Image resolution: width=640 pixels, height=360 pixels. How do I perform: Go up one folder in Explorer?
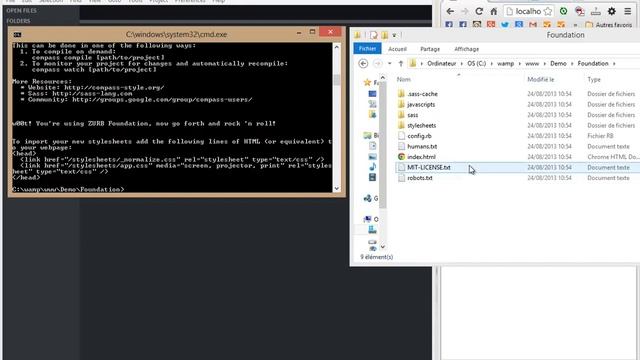pos(401,64)
